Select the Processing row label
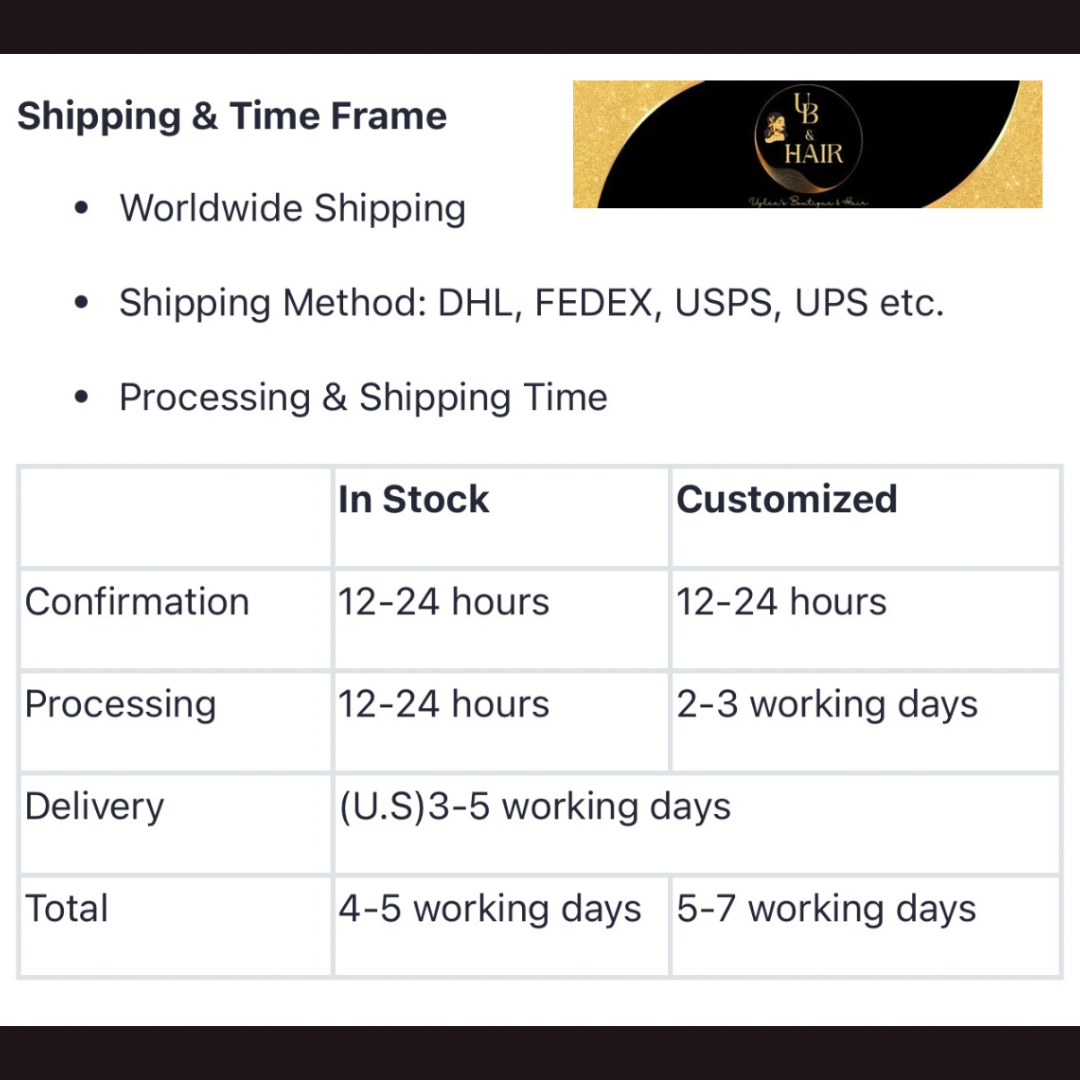Image resolution: width=1080 pixels, height=1080 pixels. [120, 704]
